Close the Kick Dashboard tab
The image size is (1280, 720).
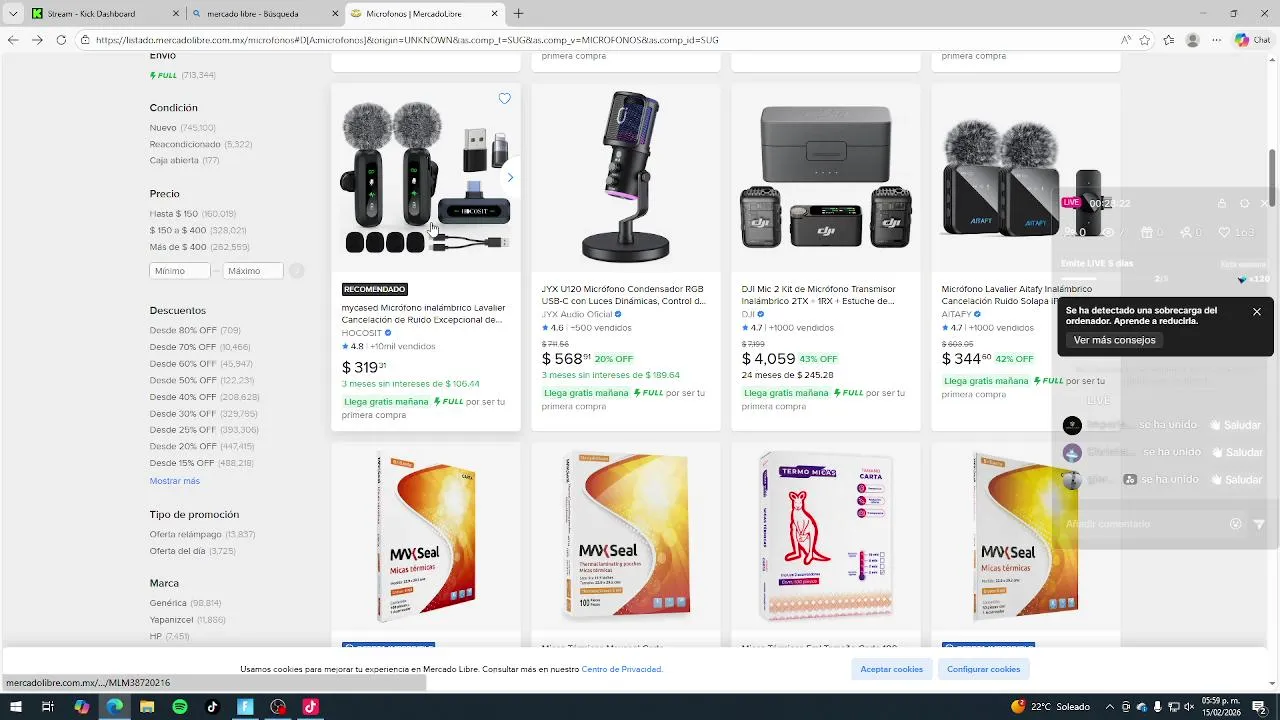tap(176, 14)
